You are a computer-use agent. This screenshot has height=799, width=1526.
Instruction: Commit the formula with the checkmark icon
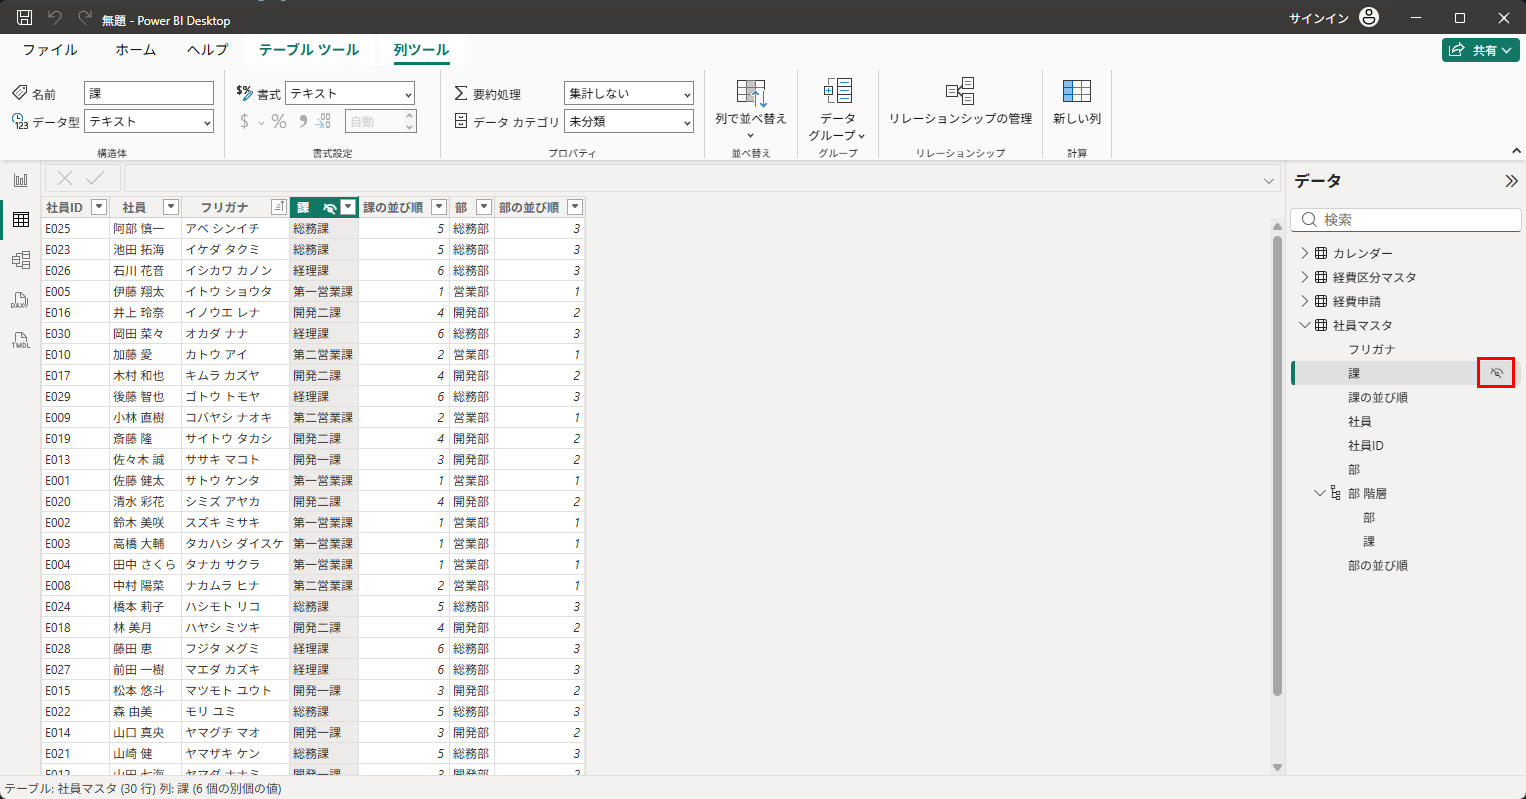click(x=96, y=179)
